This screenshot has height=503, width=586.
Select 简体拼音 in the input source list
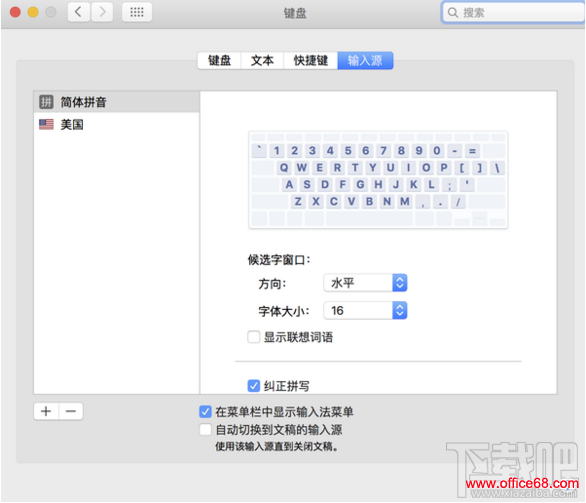coord(117,102)
